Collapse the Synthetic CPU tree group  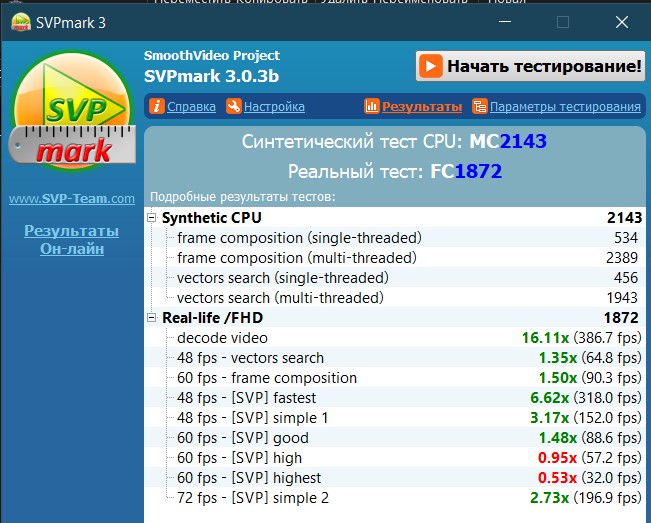[152, 218]
